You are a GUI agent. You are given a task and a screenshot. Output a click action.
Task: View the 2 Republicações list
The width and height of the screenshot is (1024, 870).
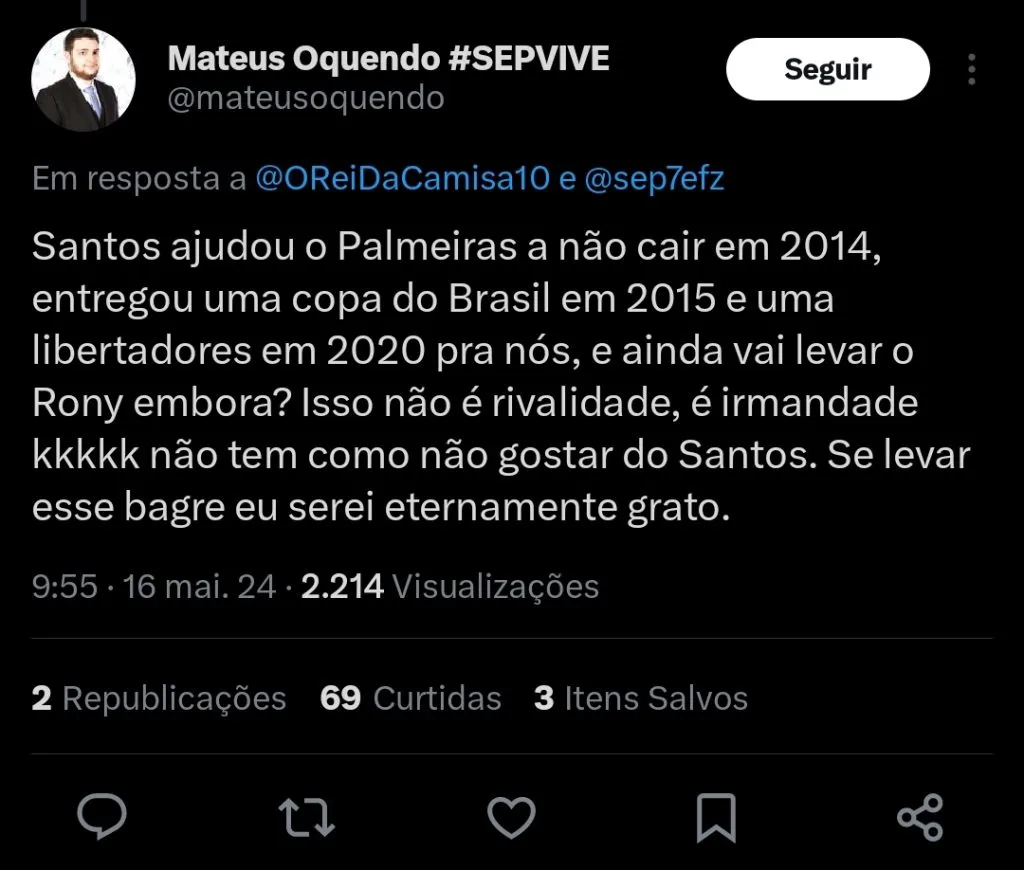(x=159, y=697)
